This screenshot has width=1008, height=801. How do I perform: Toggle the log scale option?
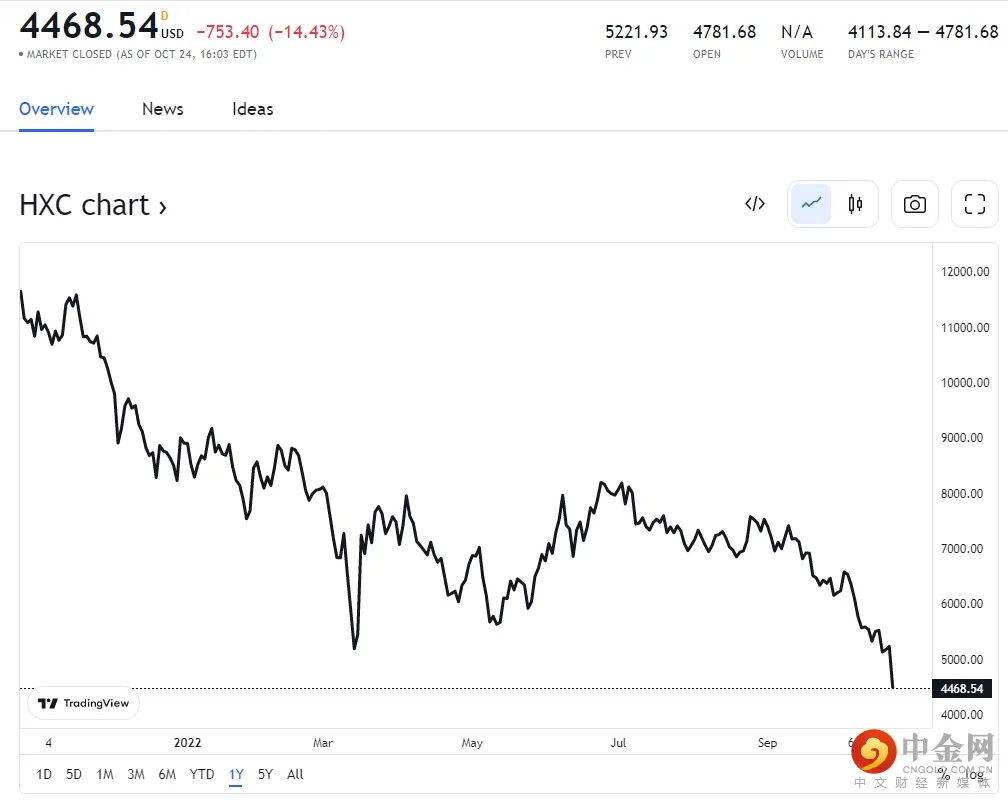975,774
